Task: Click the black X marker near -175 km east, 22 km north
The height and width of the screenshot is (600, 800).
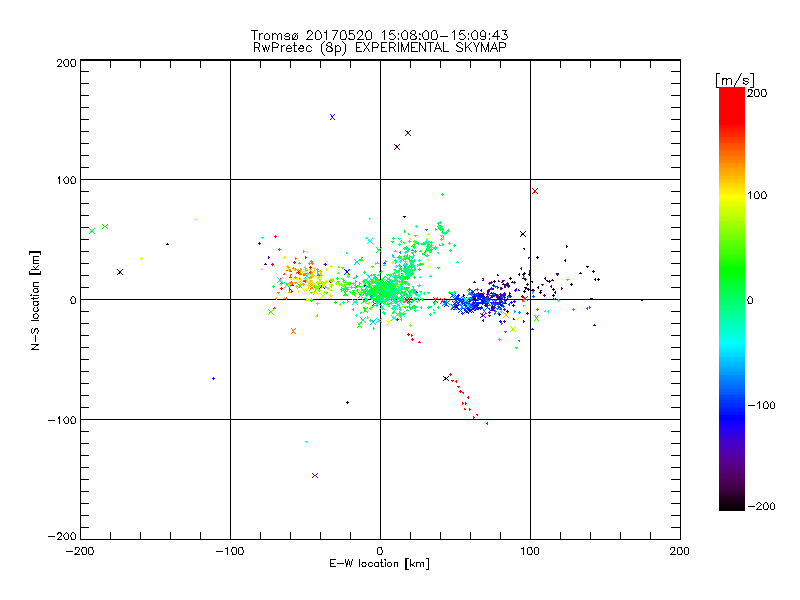Action: 120,272
